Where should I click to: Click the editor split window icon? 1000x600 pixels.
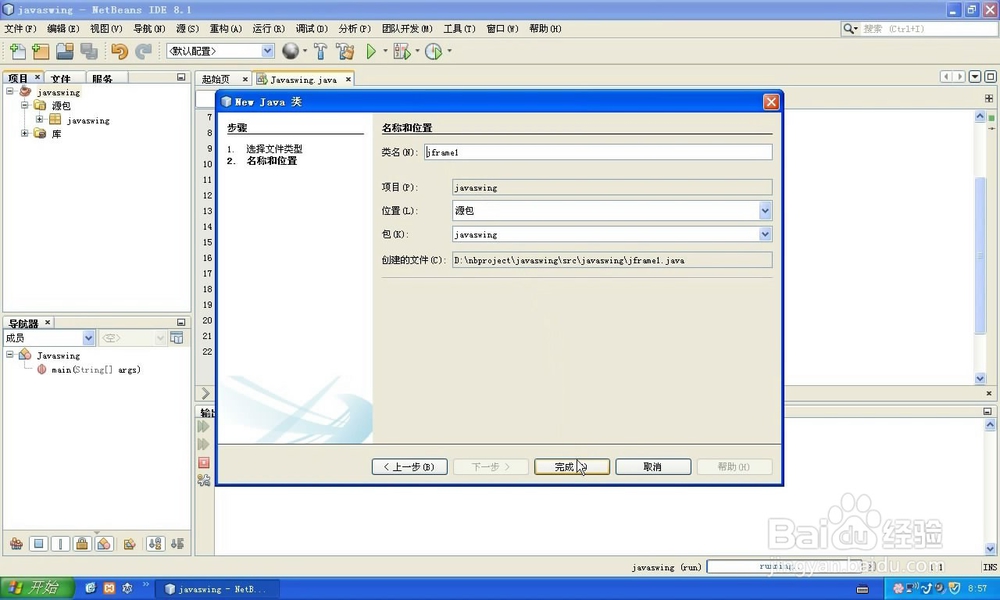click(x=989, y=98)
